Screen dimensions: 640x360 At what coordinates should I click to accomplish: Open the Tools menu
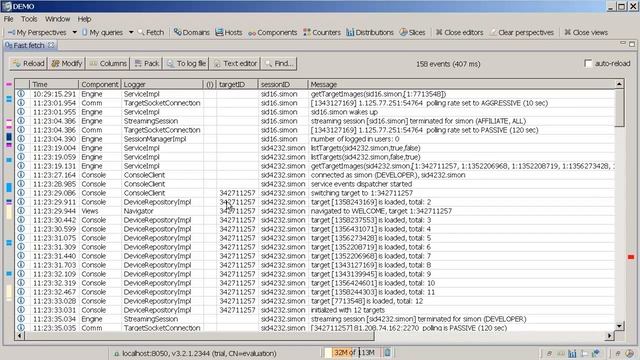click(x=29, y=19)
